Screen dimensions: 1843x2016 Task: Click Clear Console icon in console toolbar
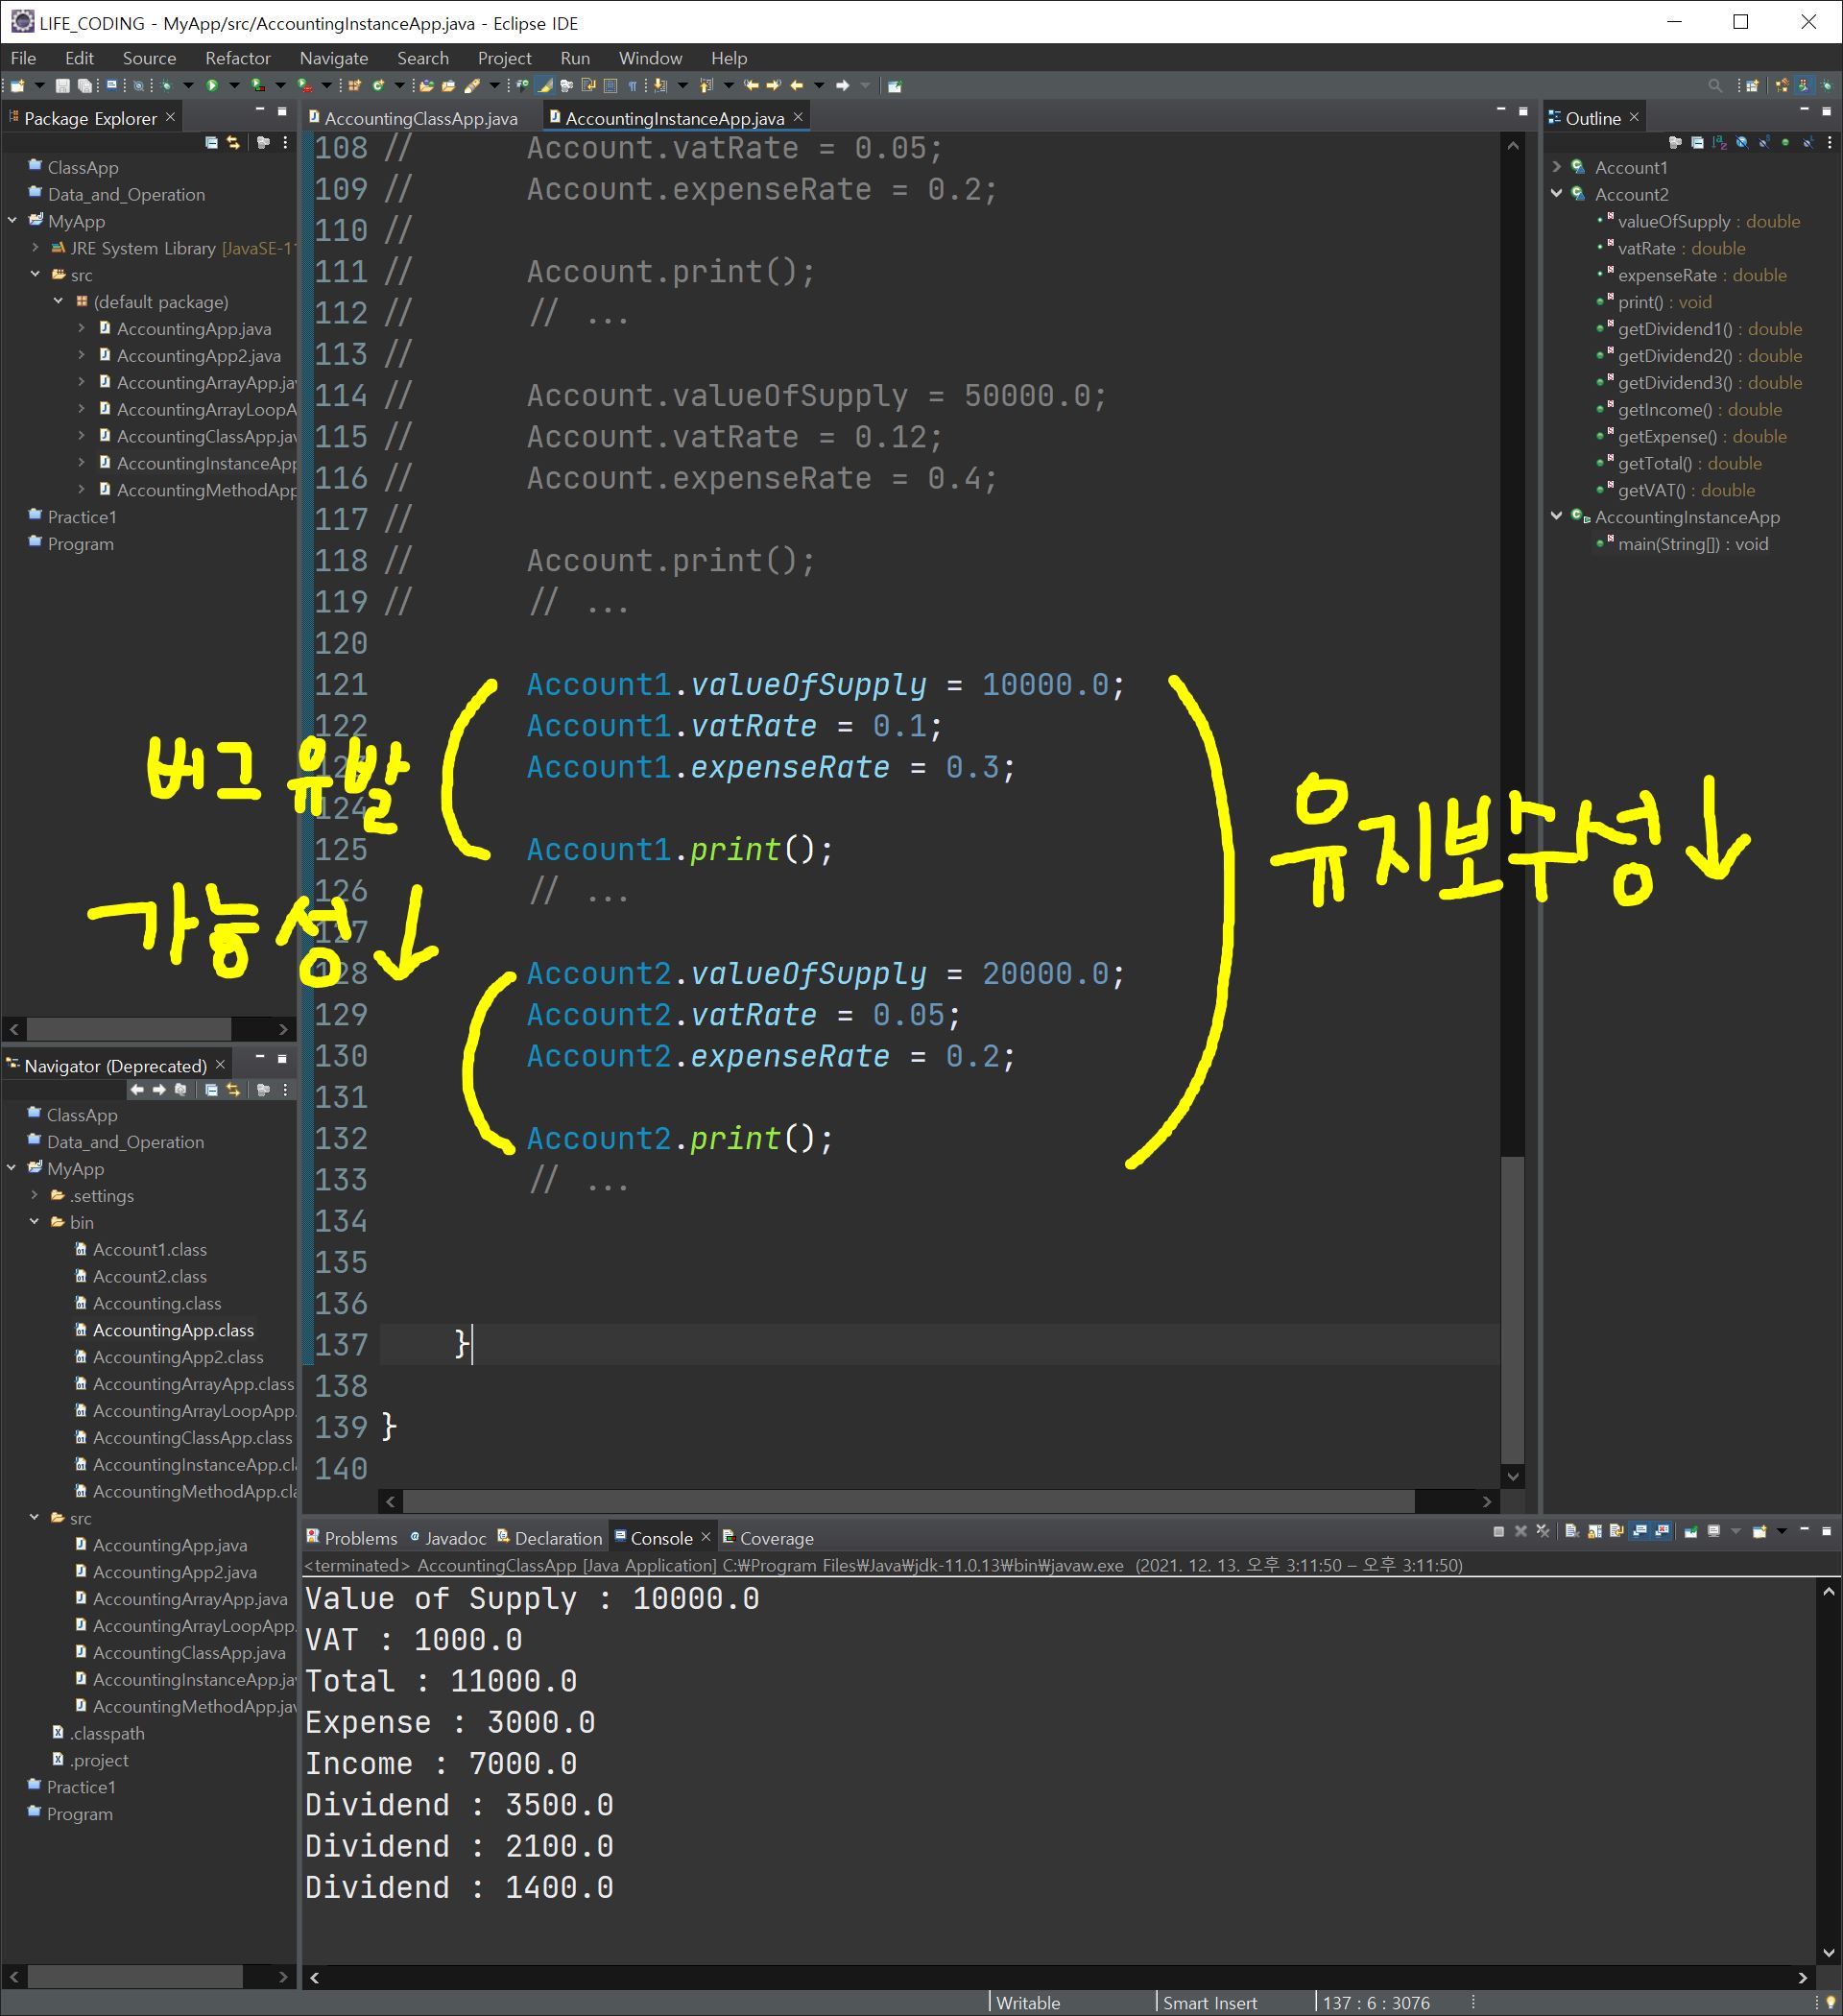click(x=1571, y=1531)
